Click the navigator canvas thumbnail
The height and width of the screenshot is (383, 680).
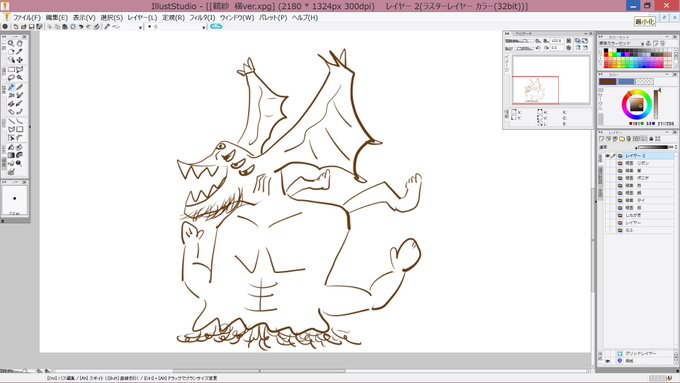[551, 80]
